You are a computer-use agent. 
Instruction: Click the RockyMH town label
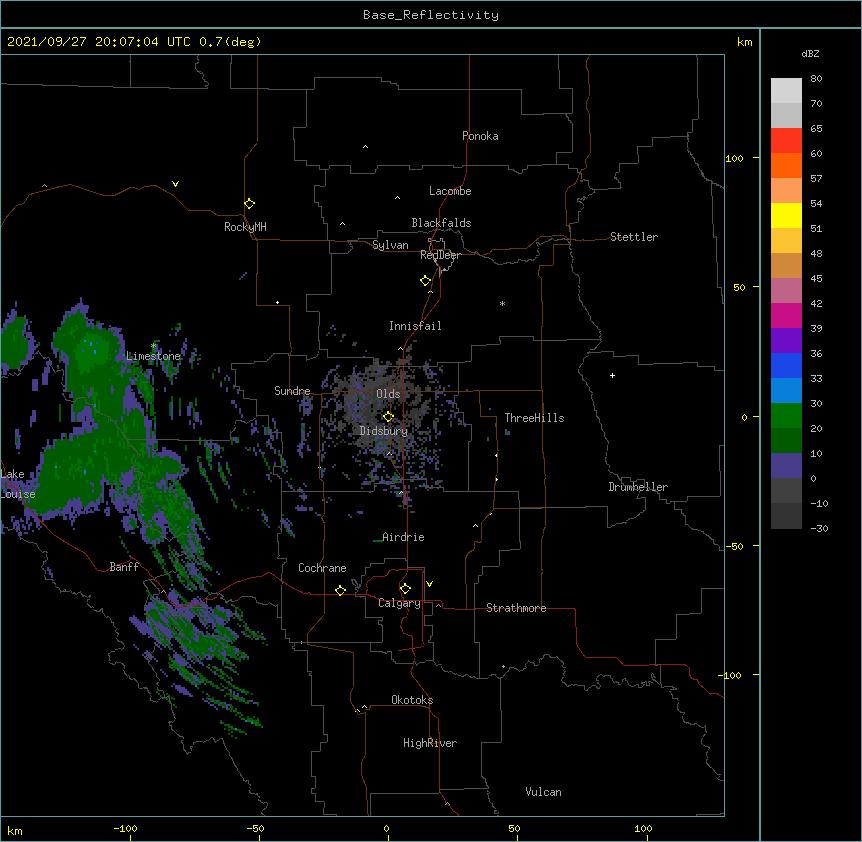click(x=245, y=227)
